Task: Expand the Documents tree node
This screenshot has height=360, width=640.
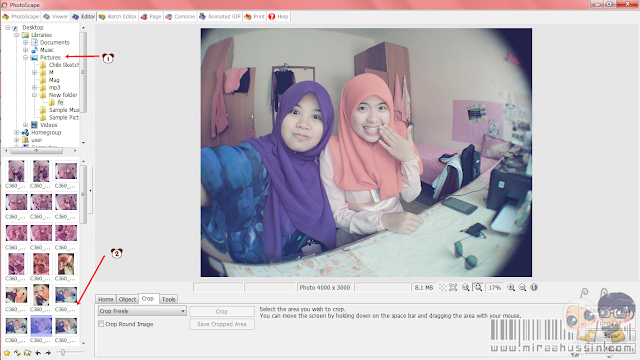Action: tap(25, 42)
